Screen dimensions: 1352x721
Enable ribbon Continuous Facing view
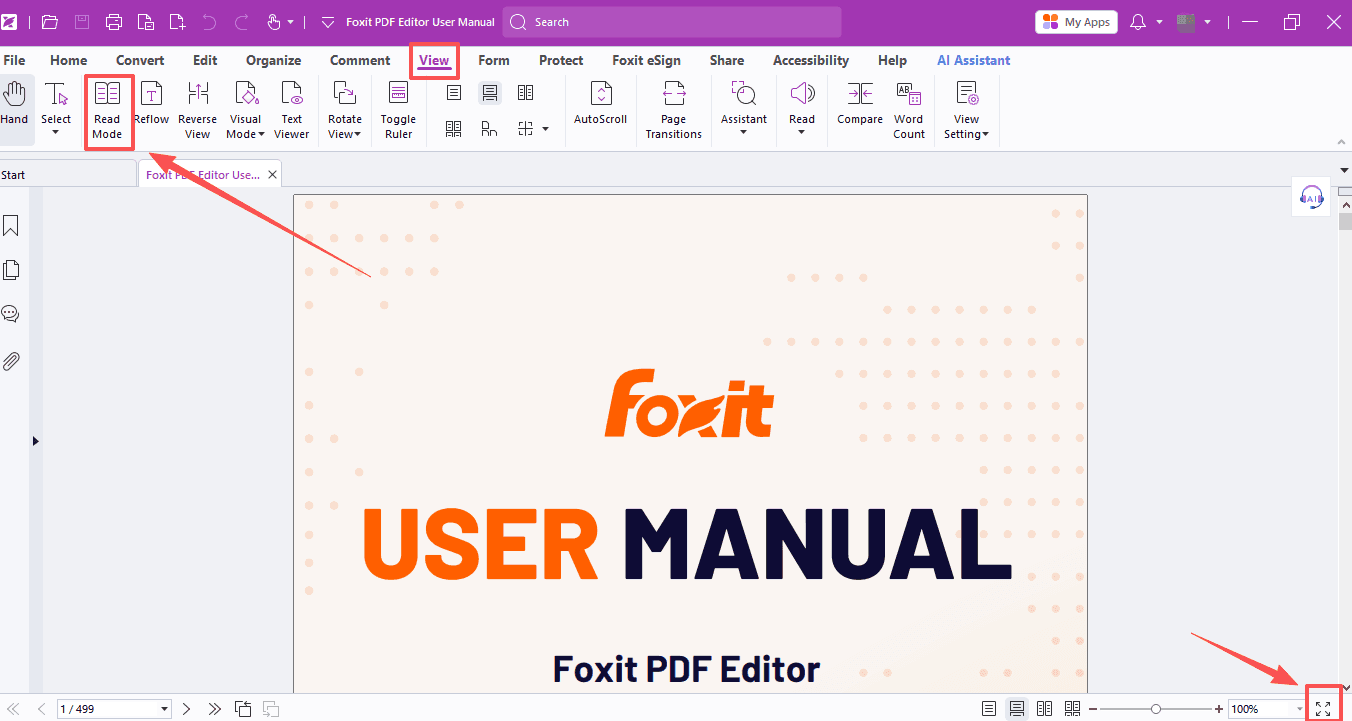[453, 128]
